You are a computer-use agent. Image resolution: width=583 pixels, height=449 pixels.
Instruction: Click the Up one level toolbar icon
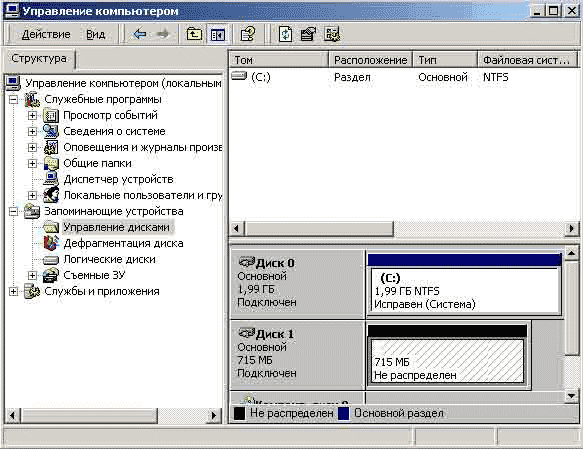[194, 35]
